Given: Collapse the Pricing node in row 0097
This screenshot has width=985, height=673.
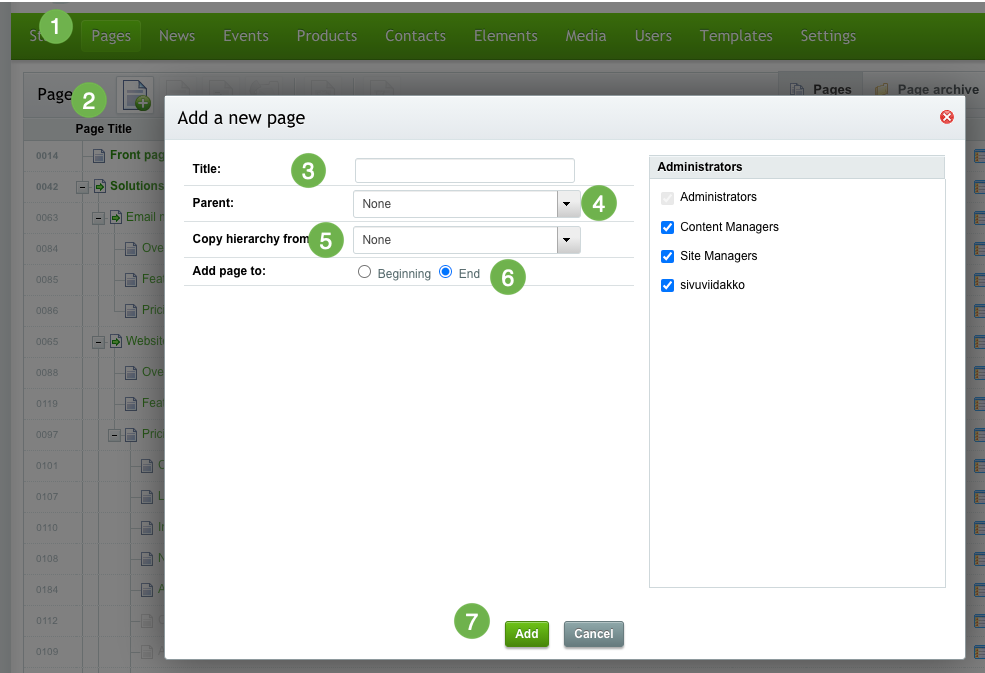Looking at the screenshot, I should (114, 435).
